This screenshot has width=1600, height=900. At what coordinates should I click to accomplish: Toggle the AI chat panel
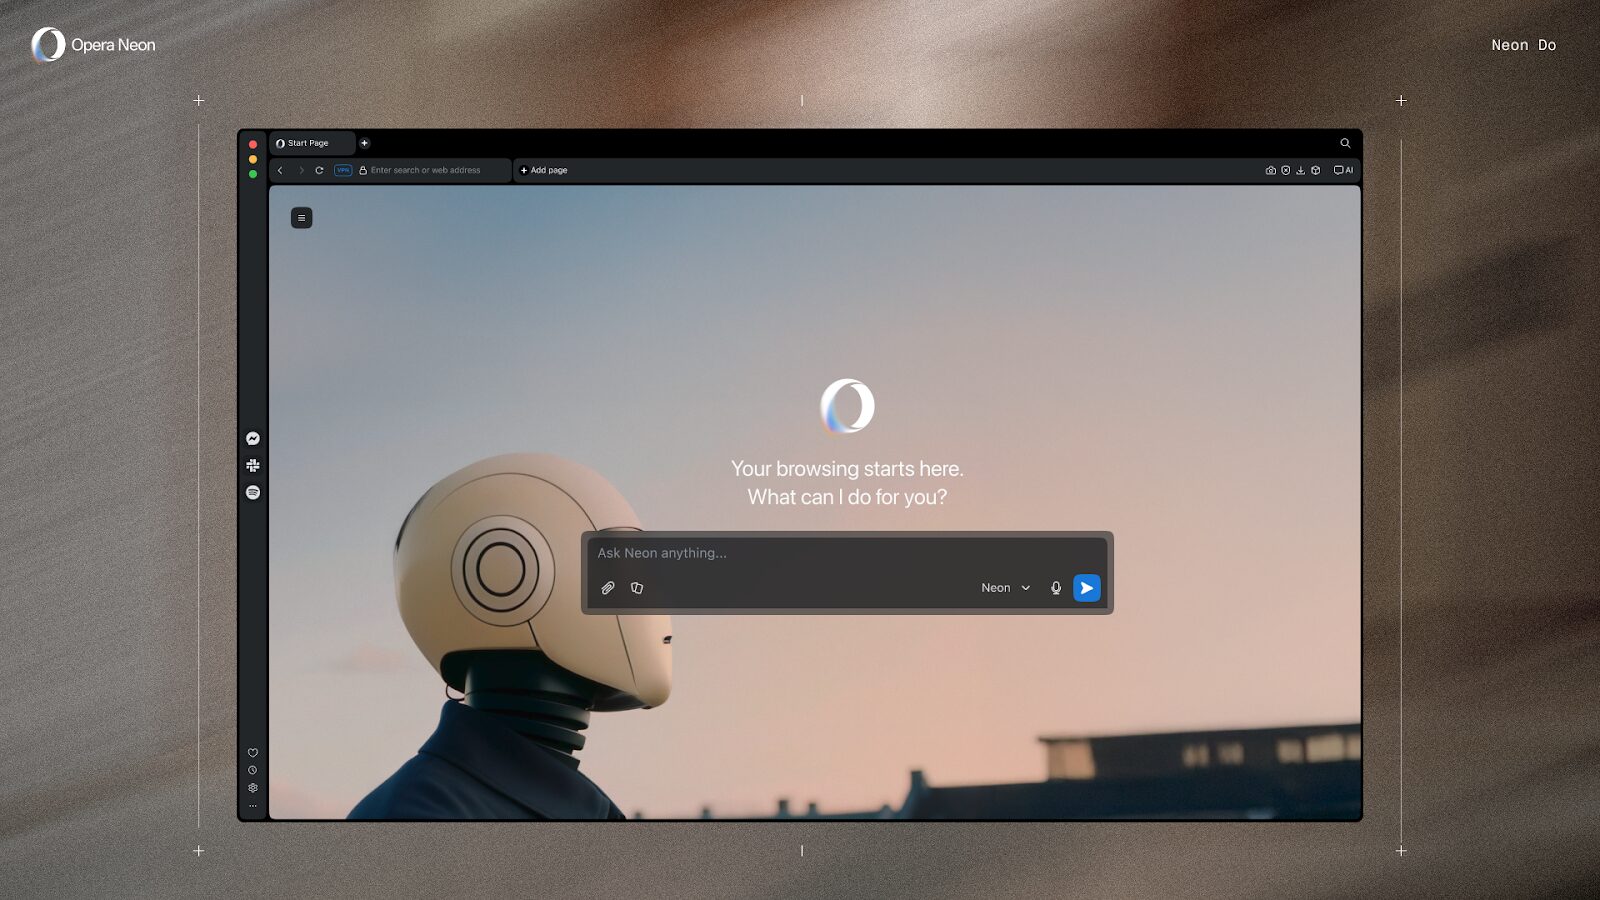(1343, 171)
